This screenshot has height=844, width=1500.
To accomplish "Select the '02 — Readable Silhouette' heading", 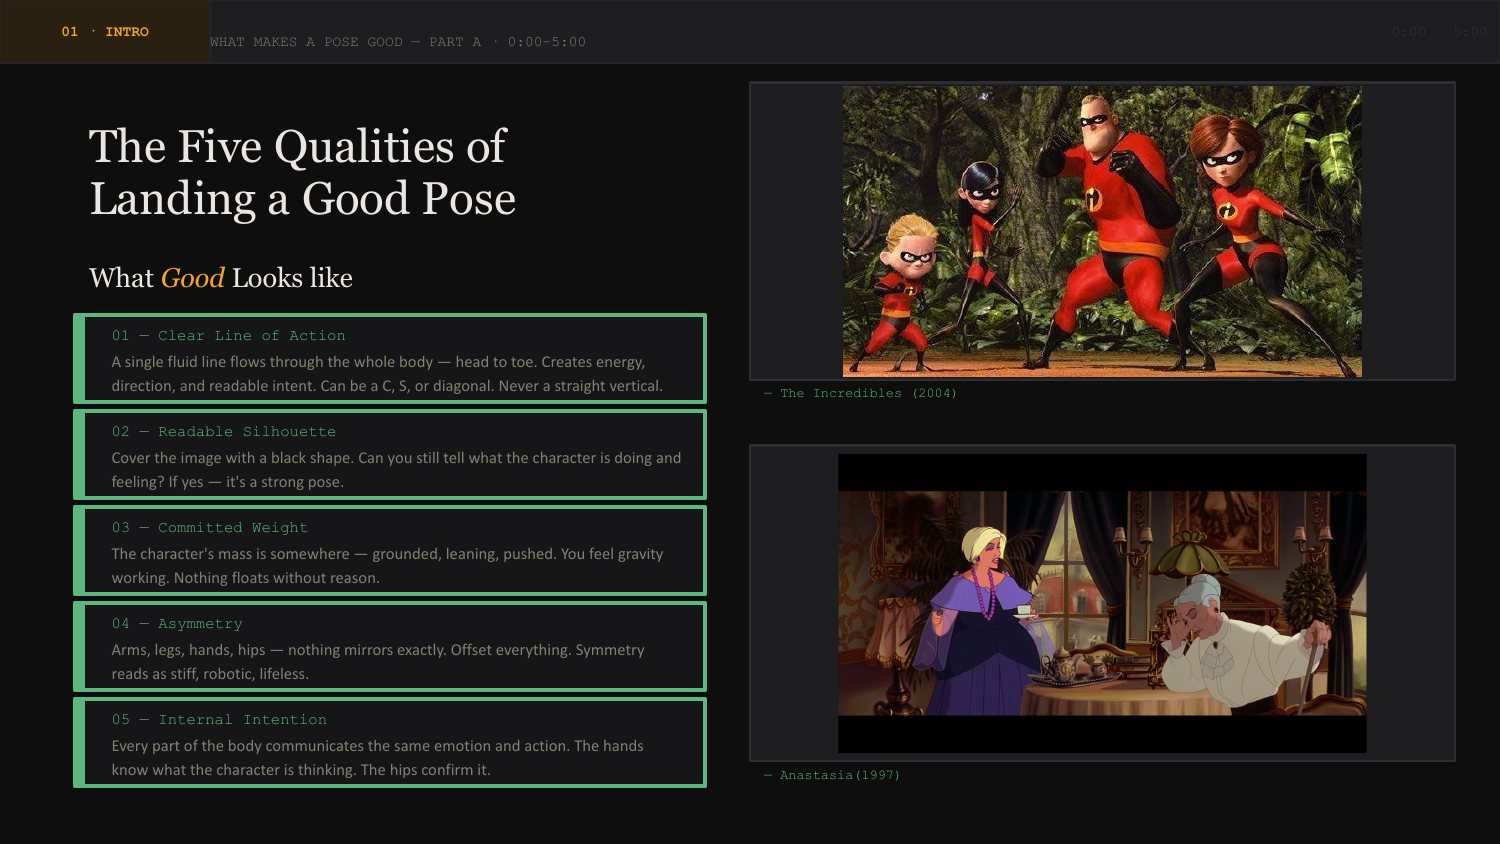I will pos(224,432).
